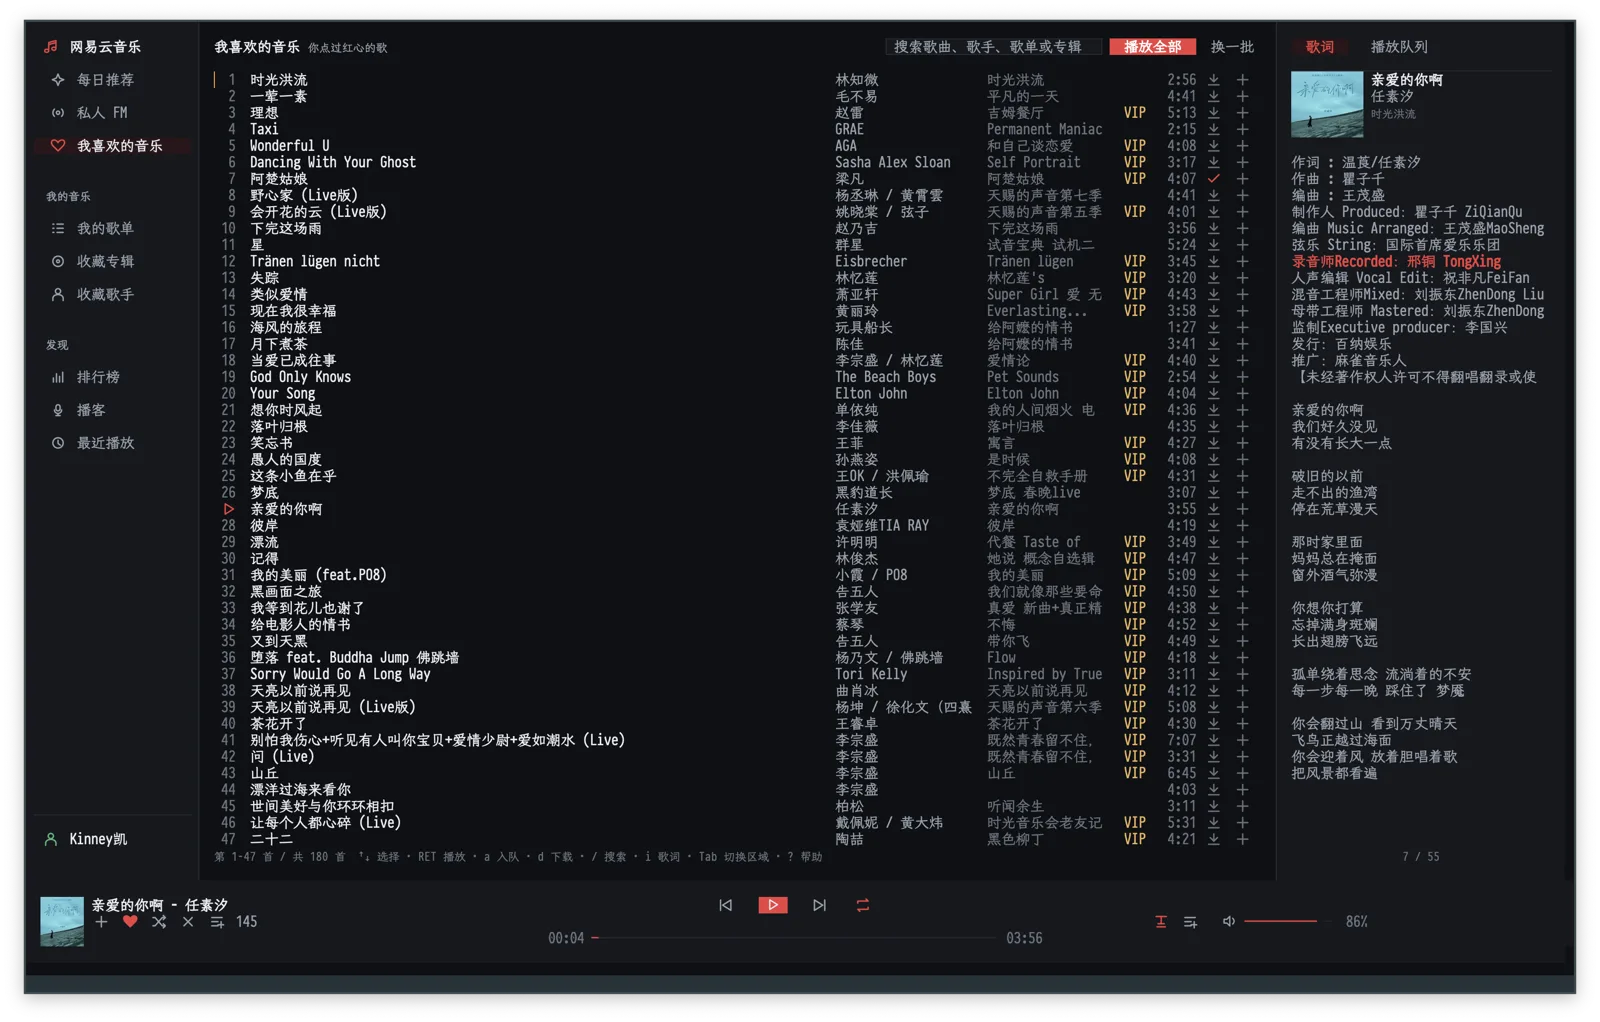This screenshot has height=1022, width=1600.
Task: Open 收藏专辑 saved albums
Action: coord(93,262)
